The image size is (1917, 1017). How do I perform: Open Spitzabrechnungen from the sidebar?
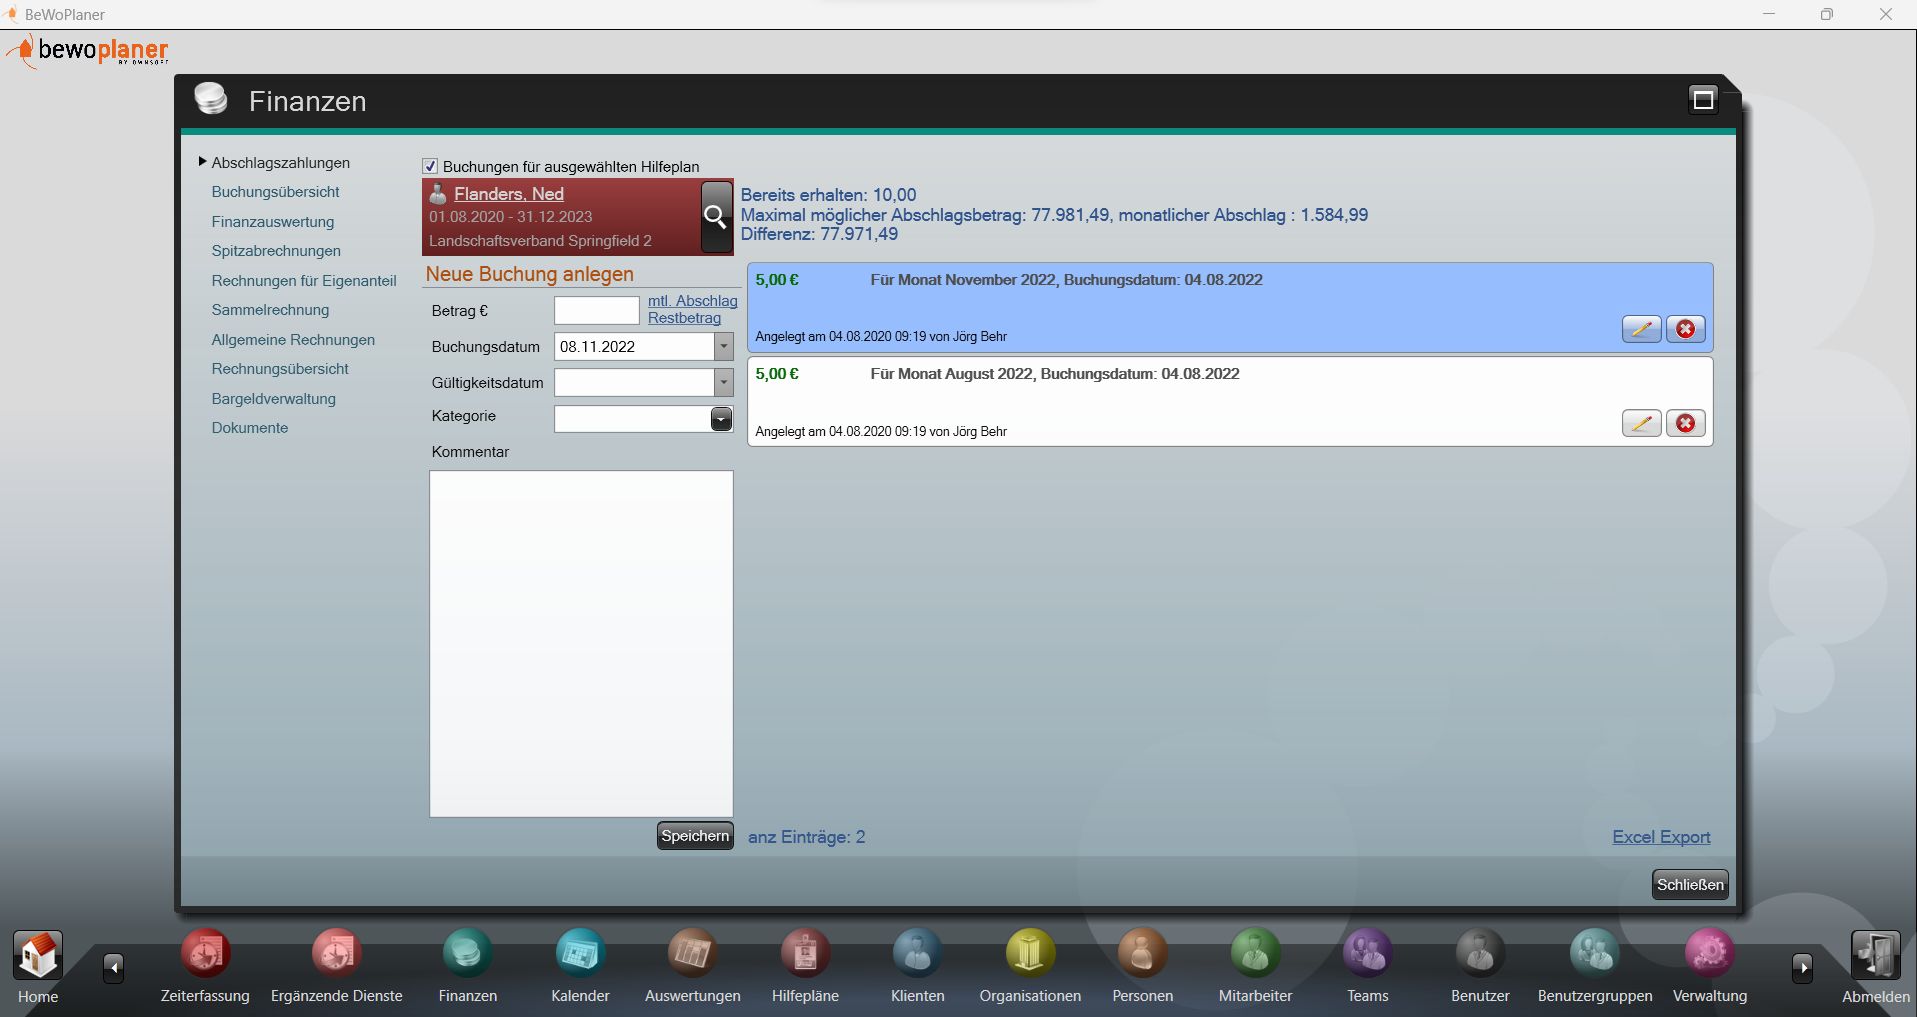(x=276, y=251)
